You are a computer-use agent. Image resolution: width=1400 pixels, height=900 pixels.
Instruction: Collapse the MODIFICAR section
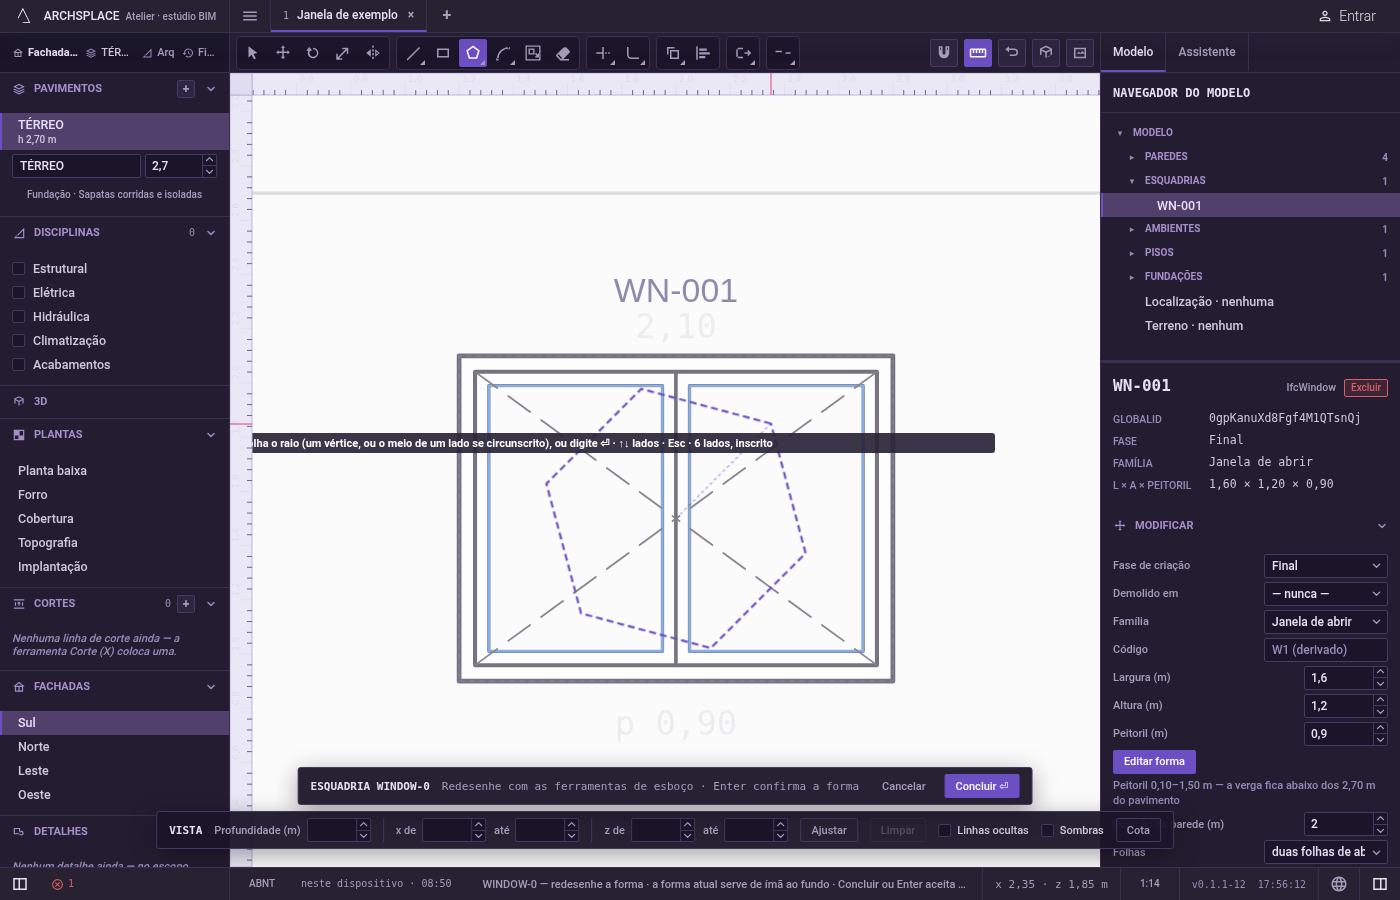[1381, 526]
